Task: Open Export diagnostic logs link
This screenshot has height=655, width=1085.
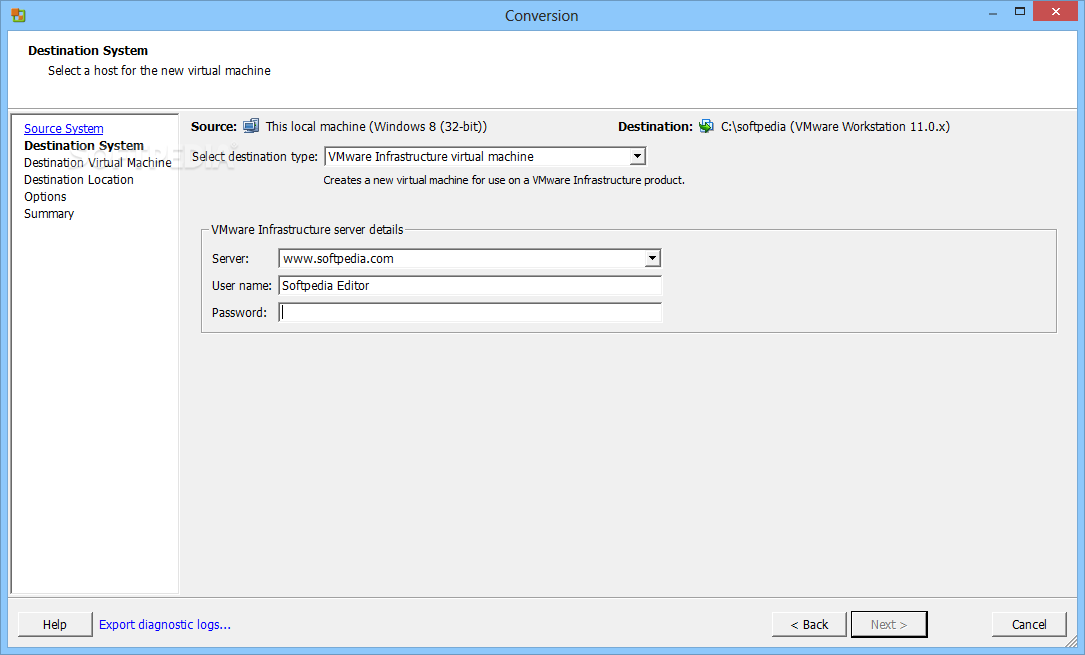Action: point(165,625)
